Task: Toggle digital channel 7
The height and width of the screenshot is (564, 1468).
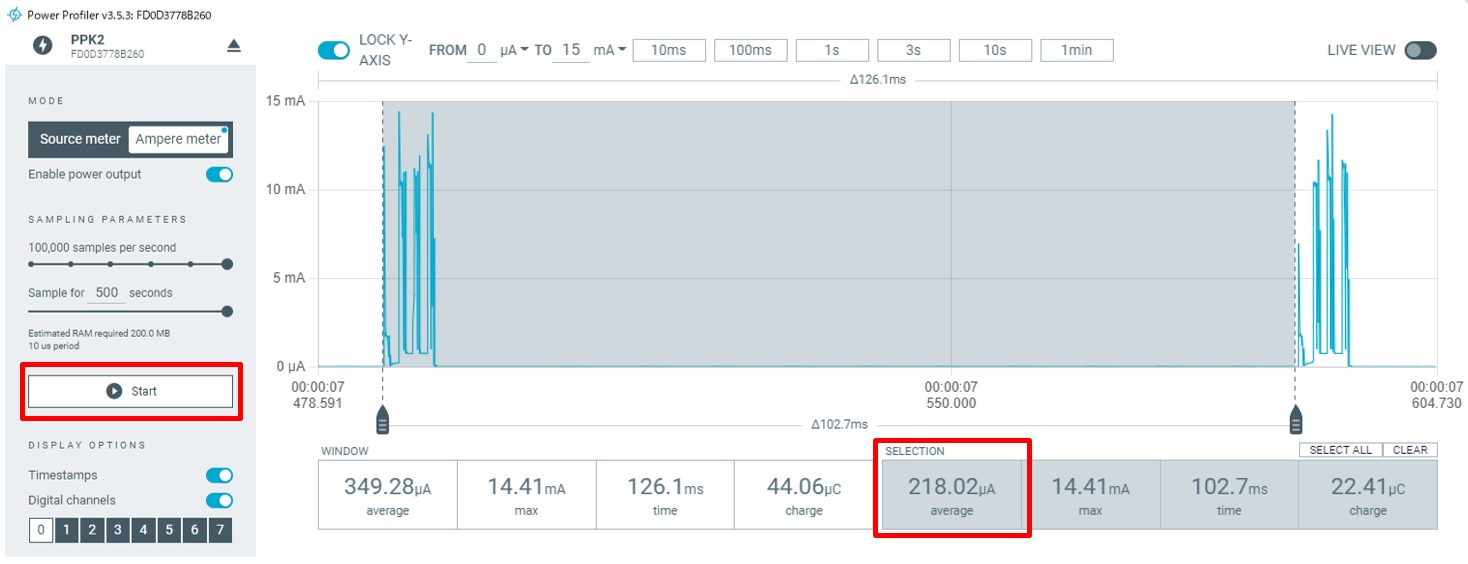Action: pyautogui.click(x=220, y=530)
